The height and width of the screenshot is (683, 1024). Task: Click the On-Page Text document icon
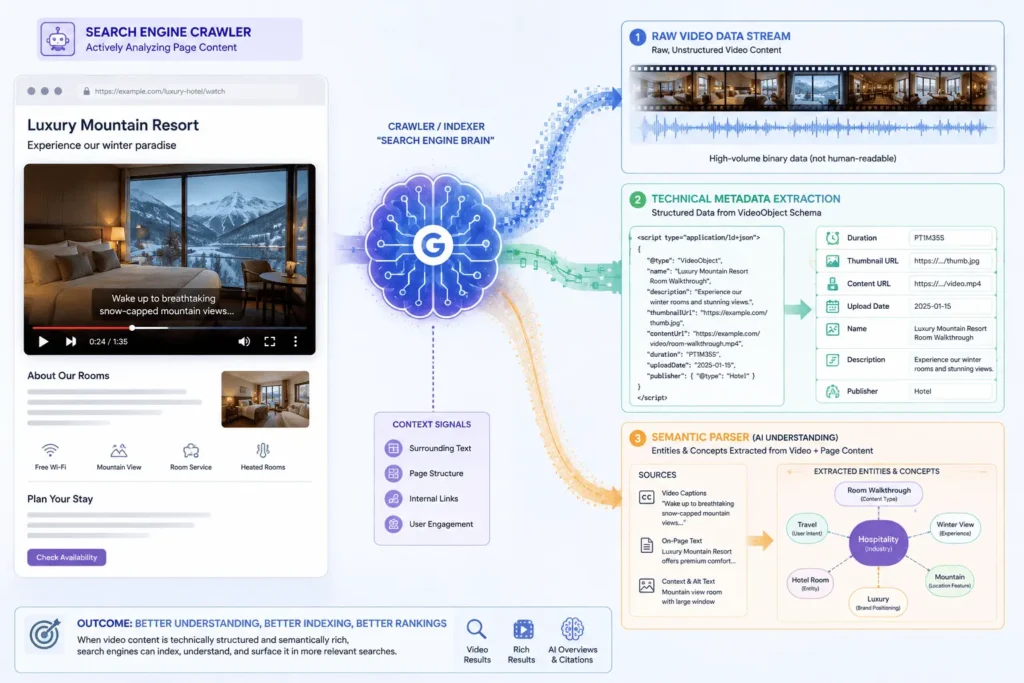646,545
